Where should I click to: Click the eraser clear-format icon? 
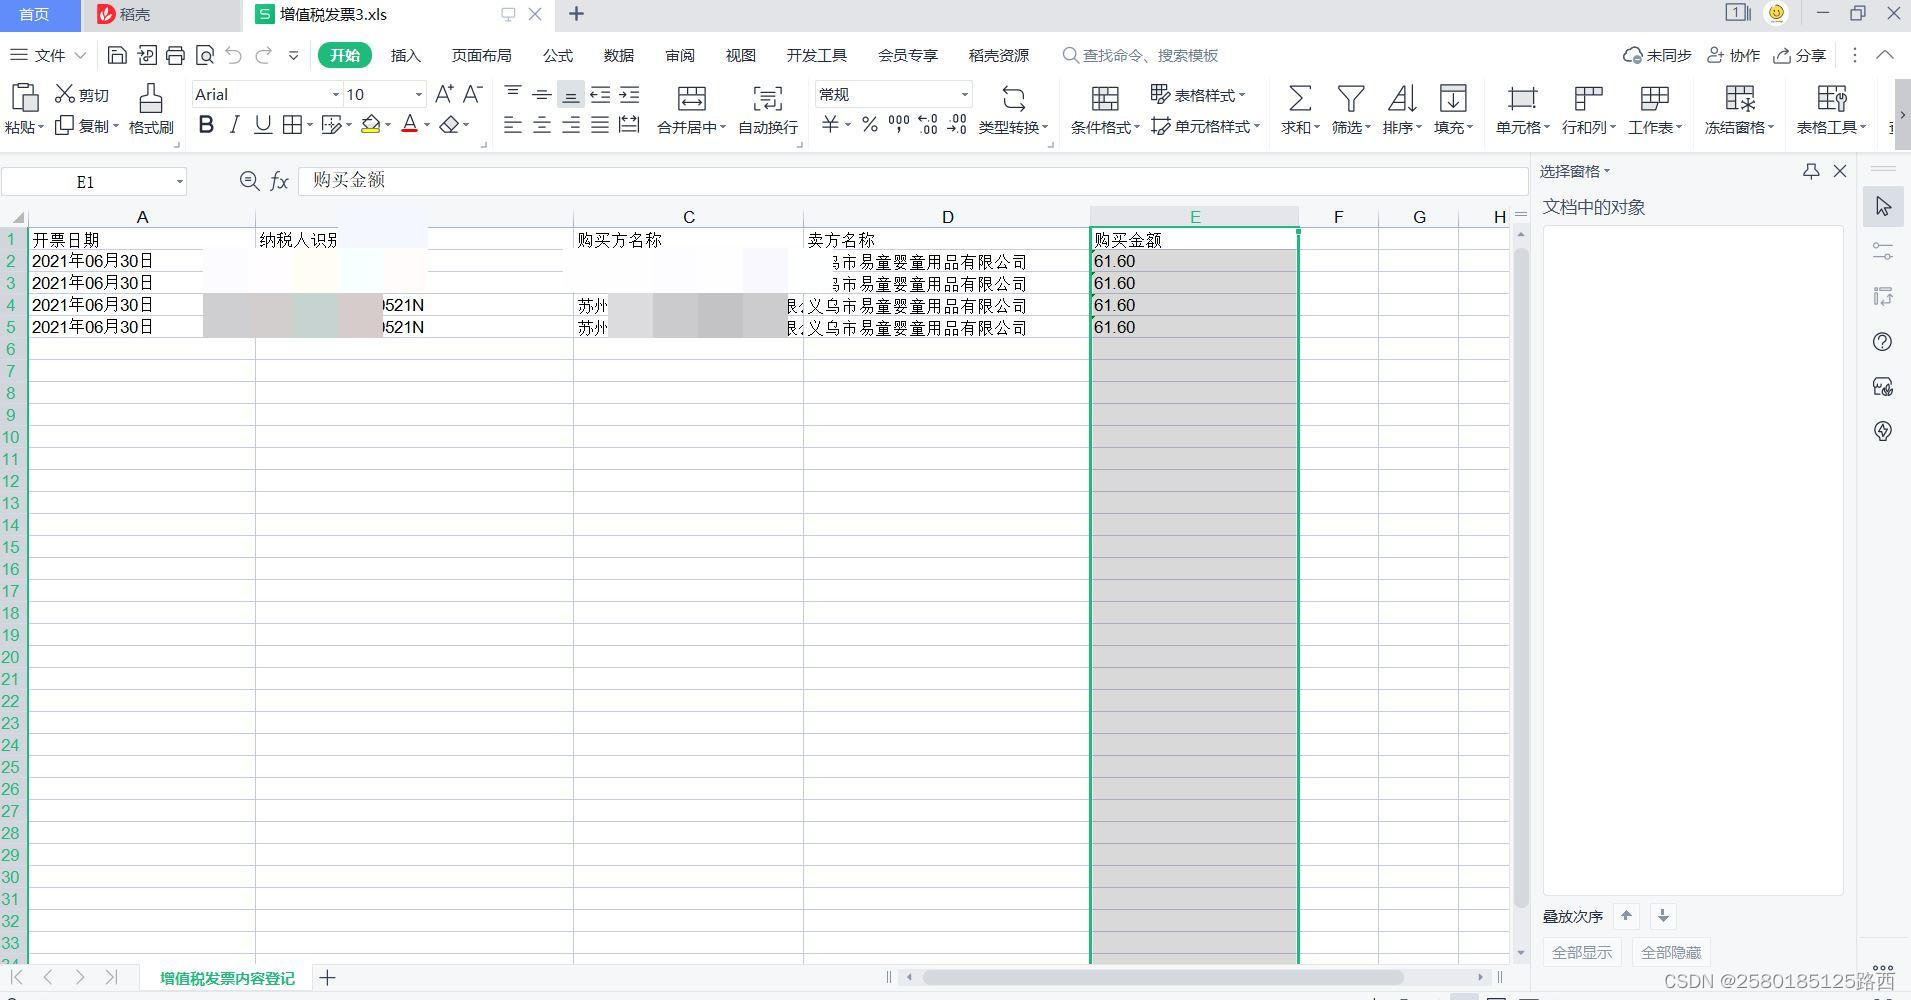pos(449,125)
